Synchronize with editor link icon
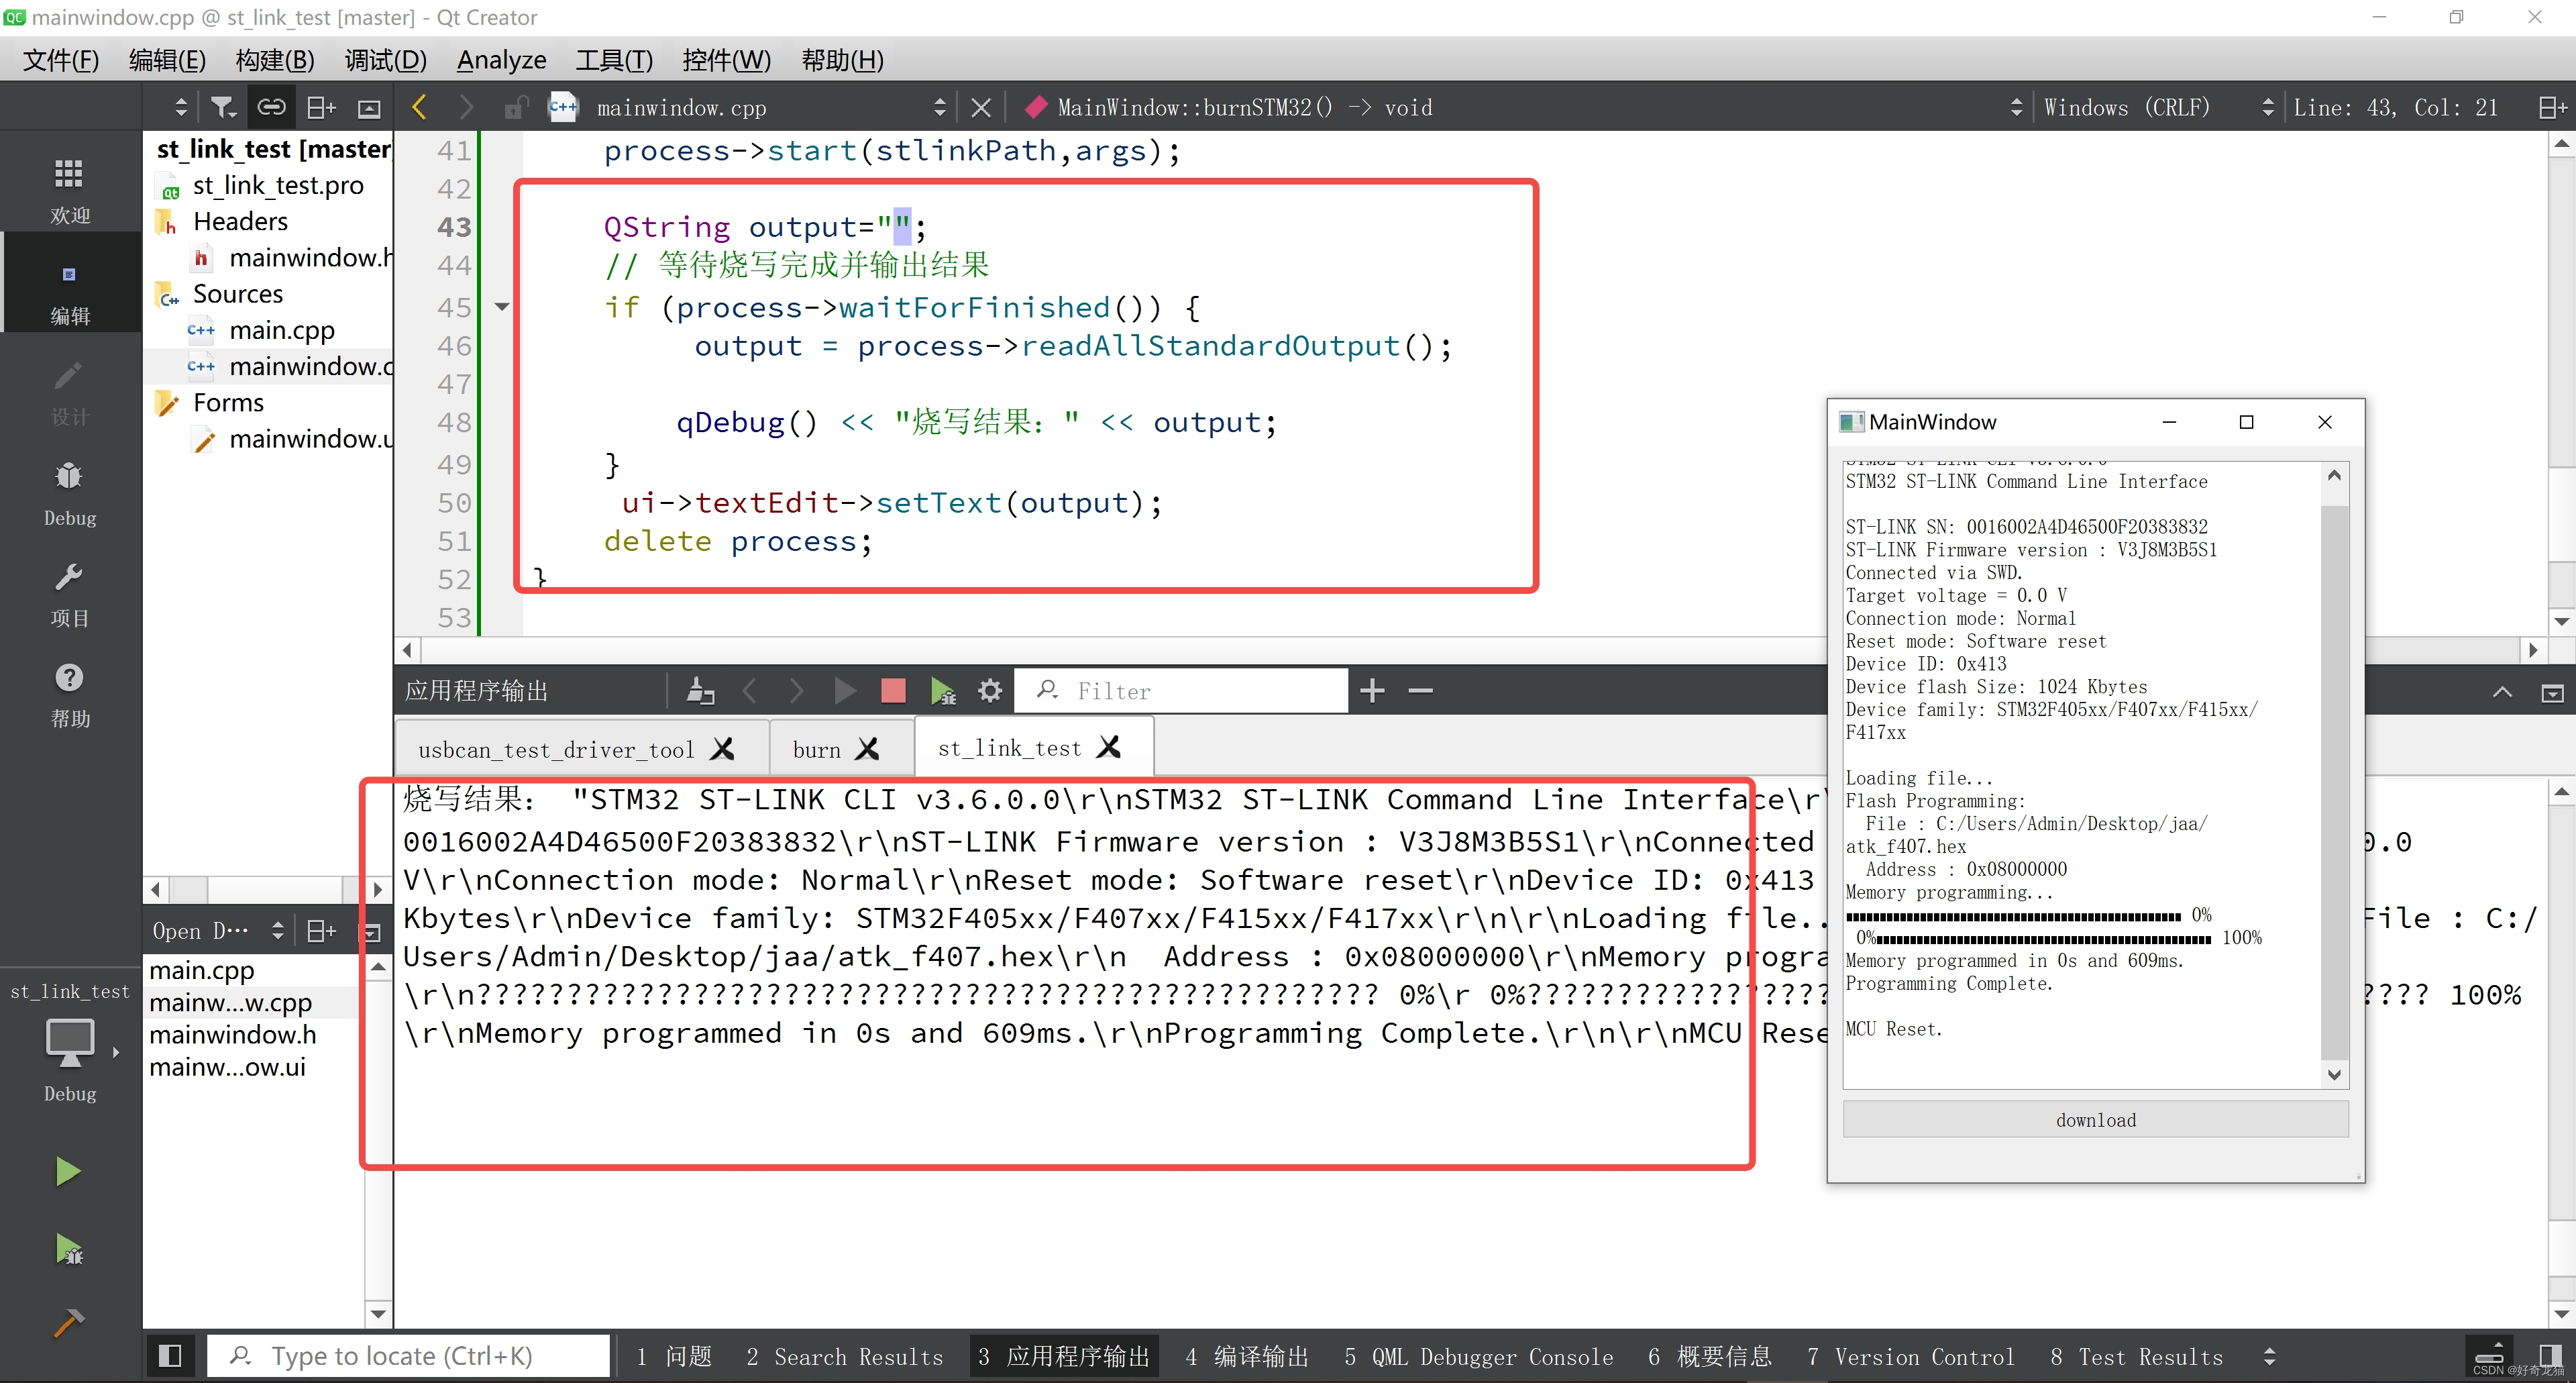The image size is (2576, 1383). [x=271, y=107]
